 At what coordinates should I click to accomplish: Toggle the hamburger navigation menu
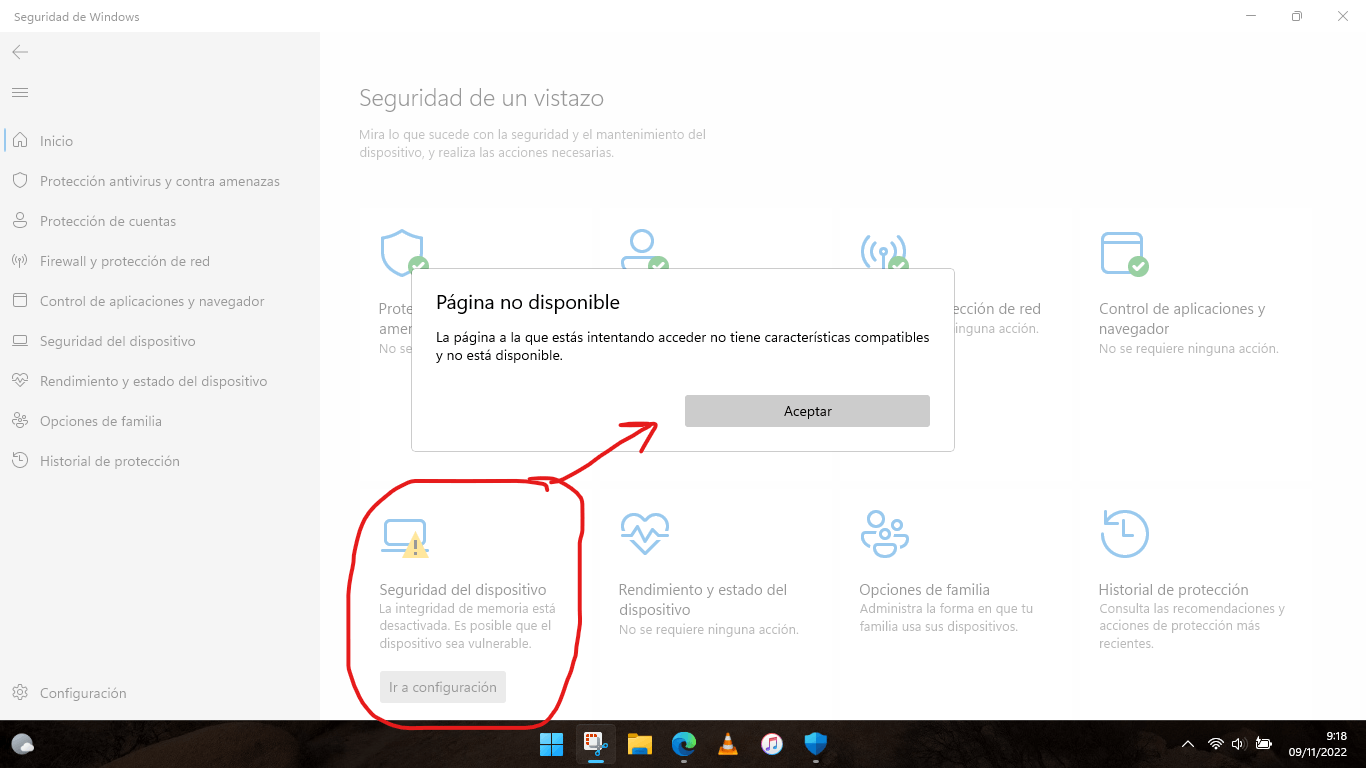[20, 92]
